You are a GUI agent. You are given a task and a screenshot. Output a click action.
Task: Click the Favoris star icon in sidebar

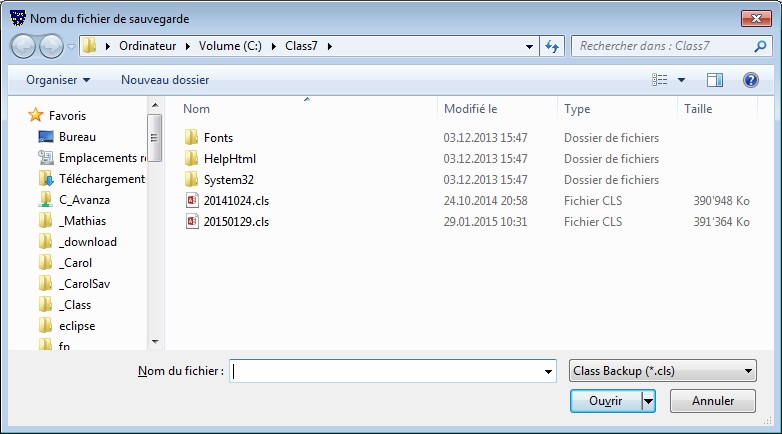(35, 115)
